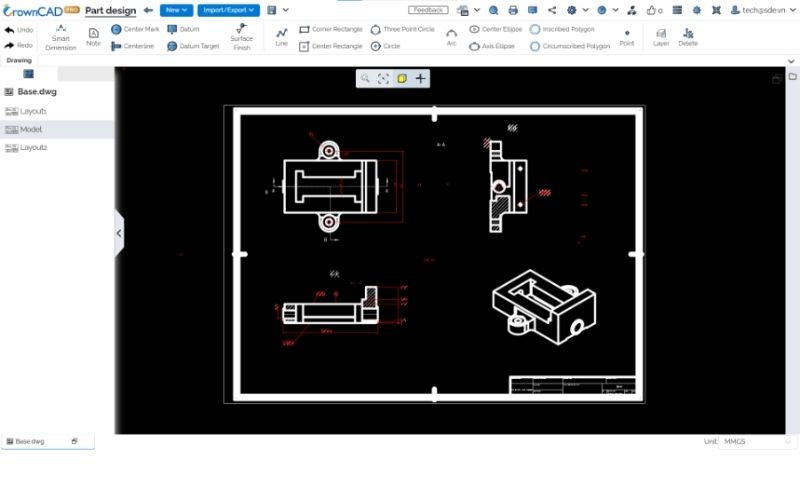This screenshot has height=500, width=800.
Task: Add a Surface Finish symbol
Action: (x=241, y=37)
